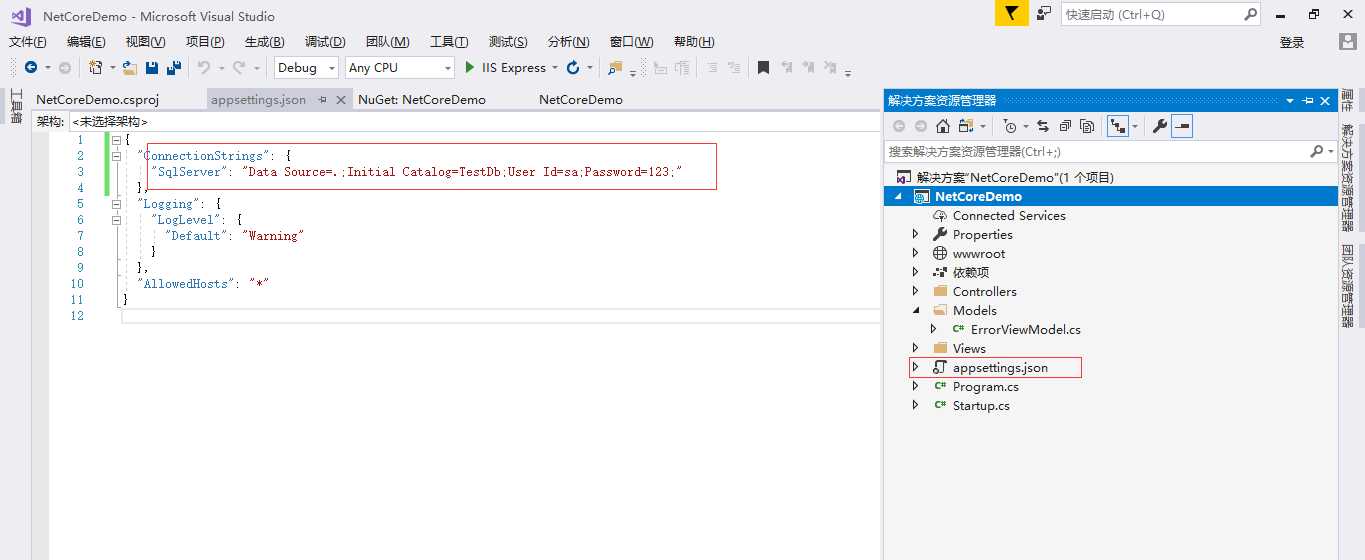Expand the 依赖项 dependencies node

pos(915,272)
